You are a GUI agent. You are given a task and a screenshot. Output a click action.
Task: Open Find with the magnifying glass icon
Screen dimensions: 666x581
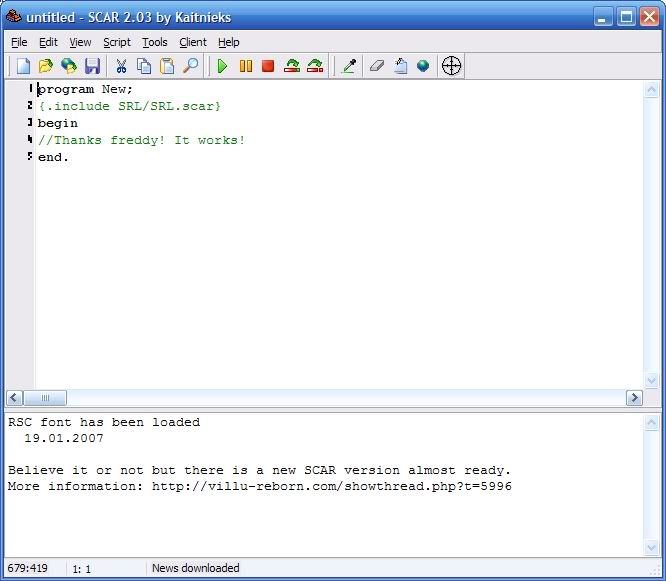pos(190,66)
